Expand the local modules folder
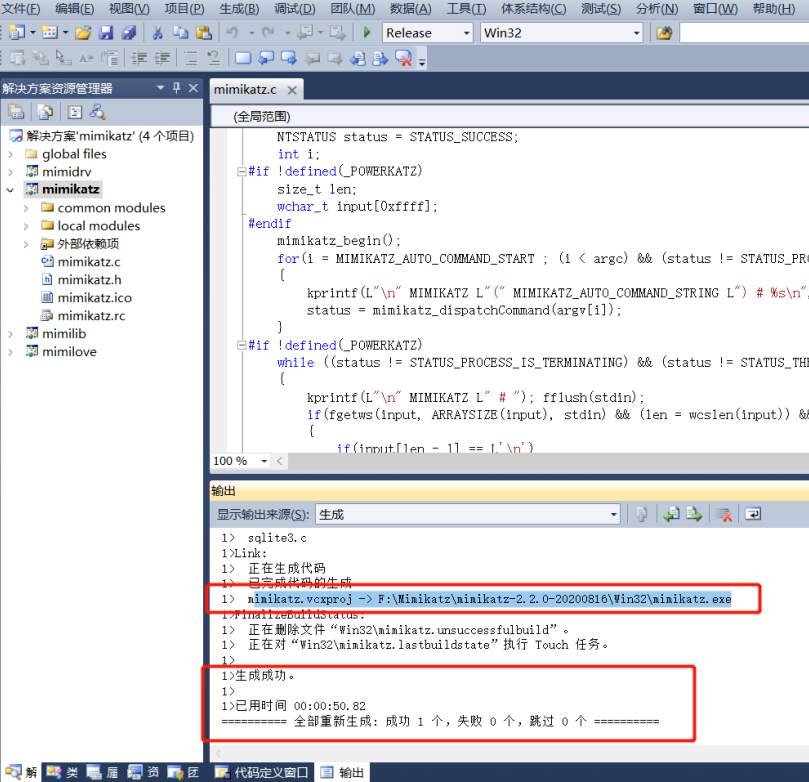This screenshot has width=809, height=782. pos(26,226)
